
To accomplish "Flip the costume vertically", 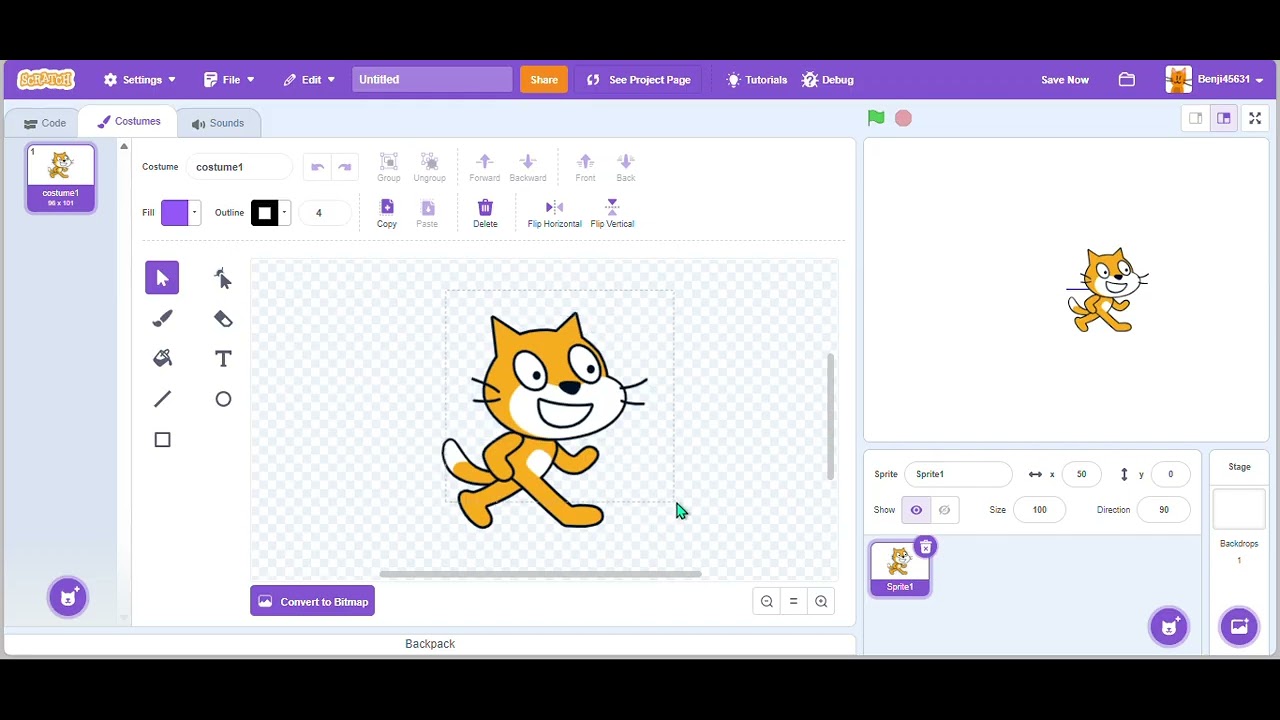I will pyautogui.click(x=612, y=213).
